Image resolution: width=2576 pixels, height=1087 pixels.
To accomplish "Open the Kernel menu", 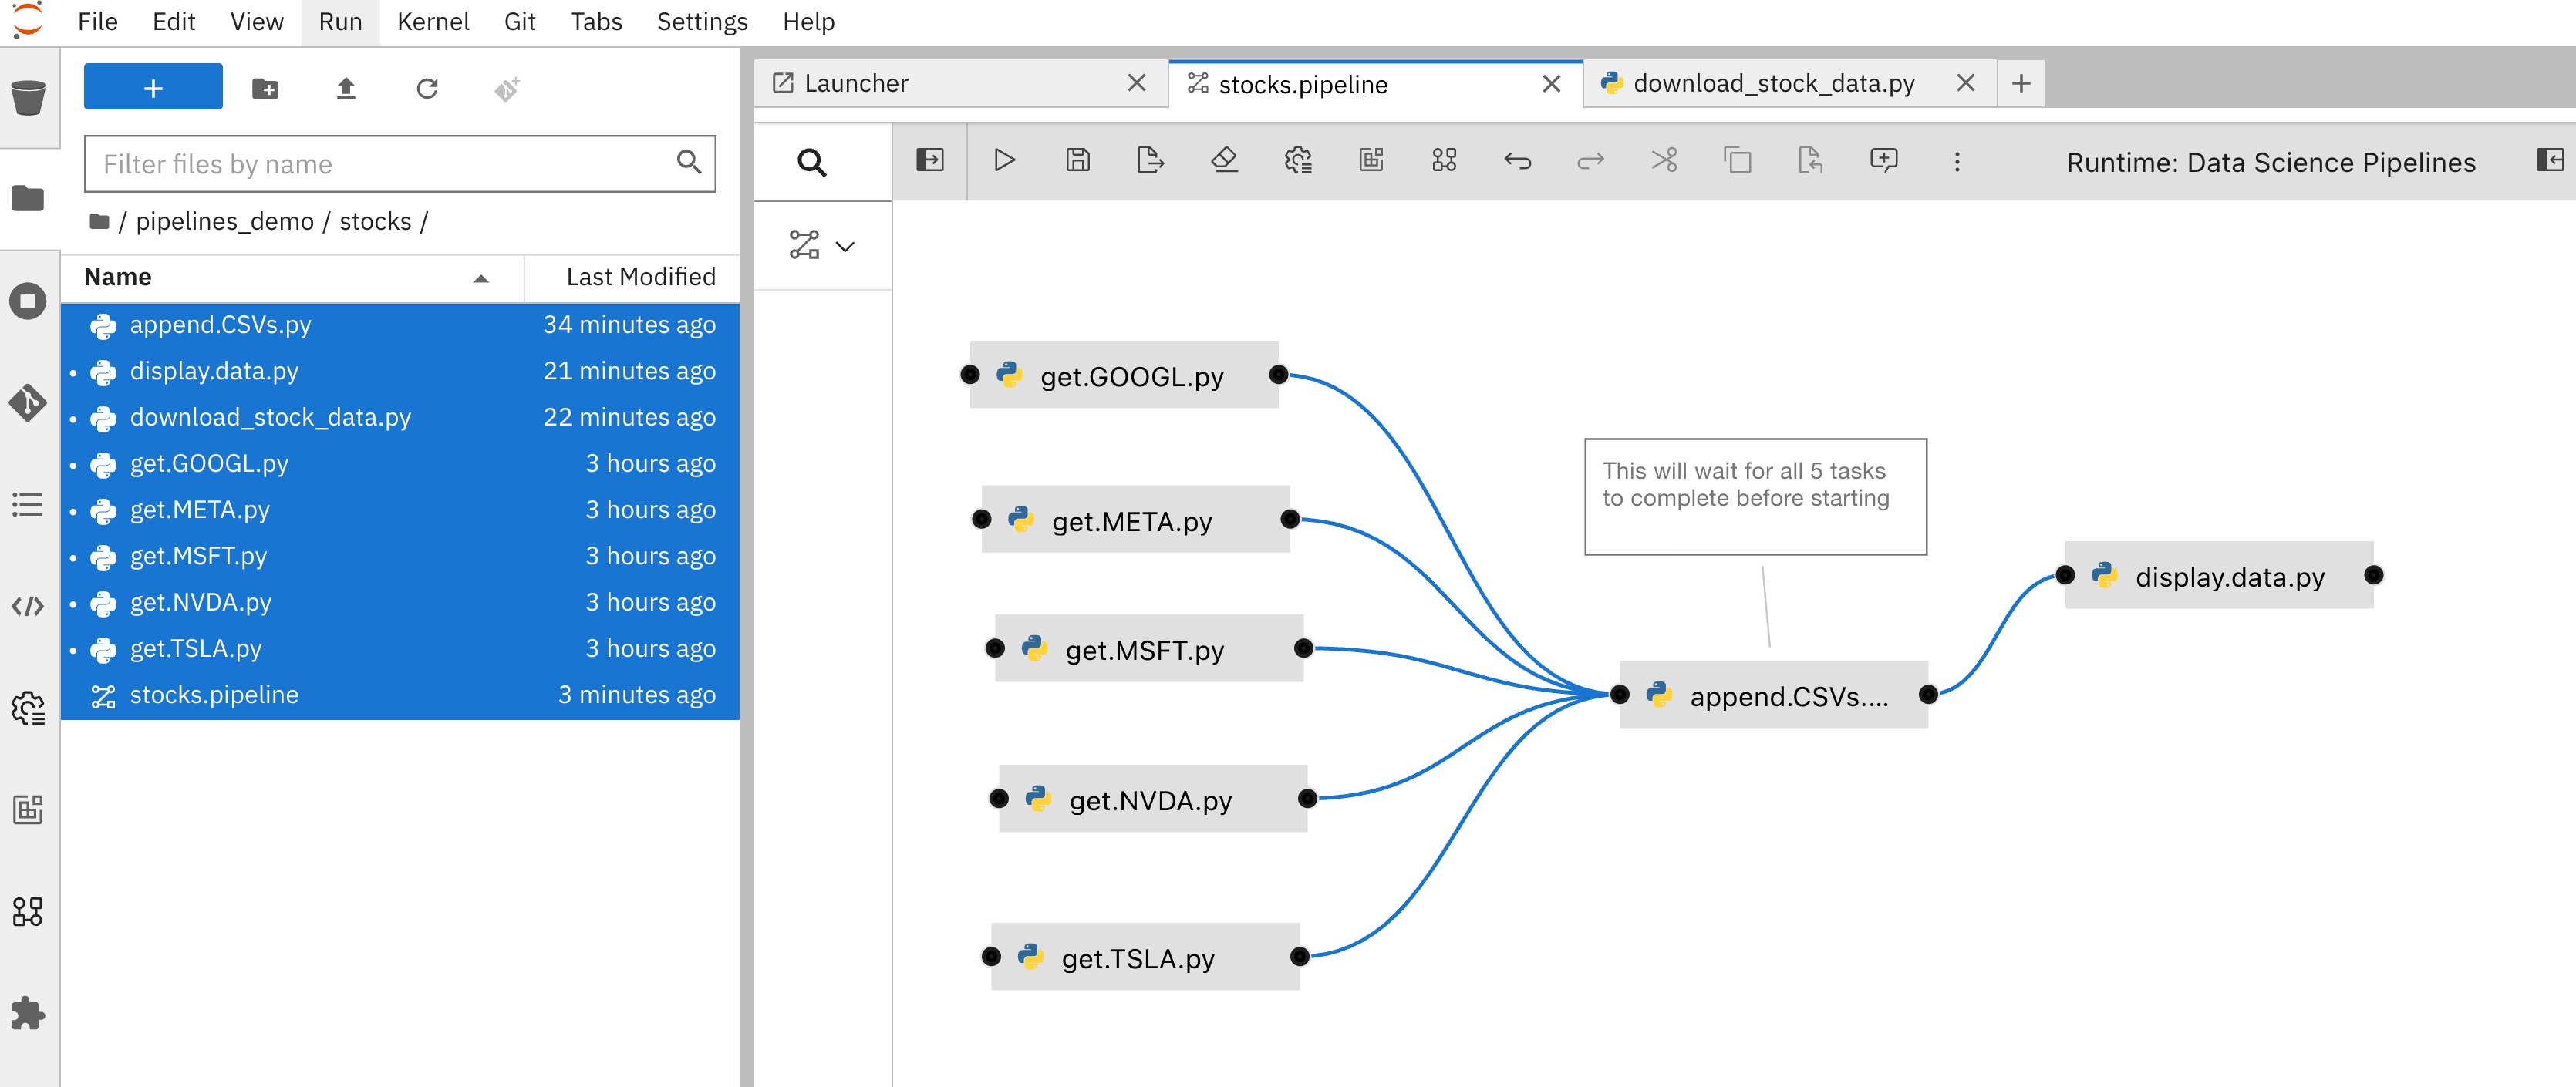I will [432, 21].
